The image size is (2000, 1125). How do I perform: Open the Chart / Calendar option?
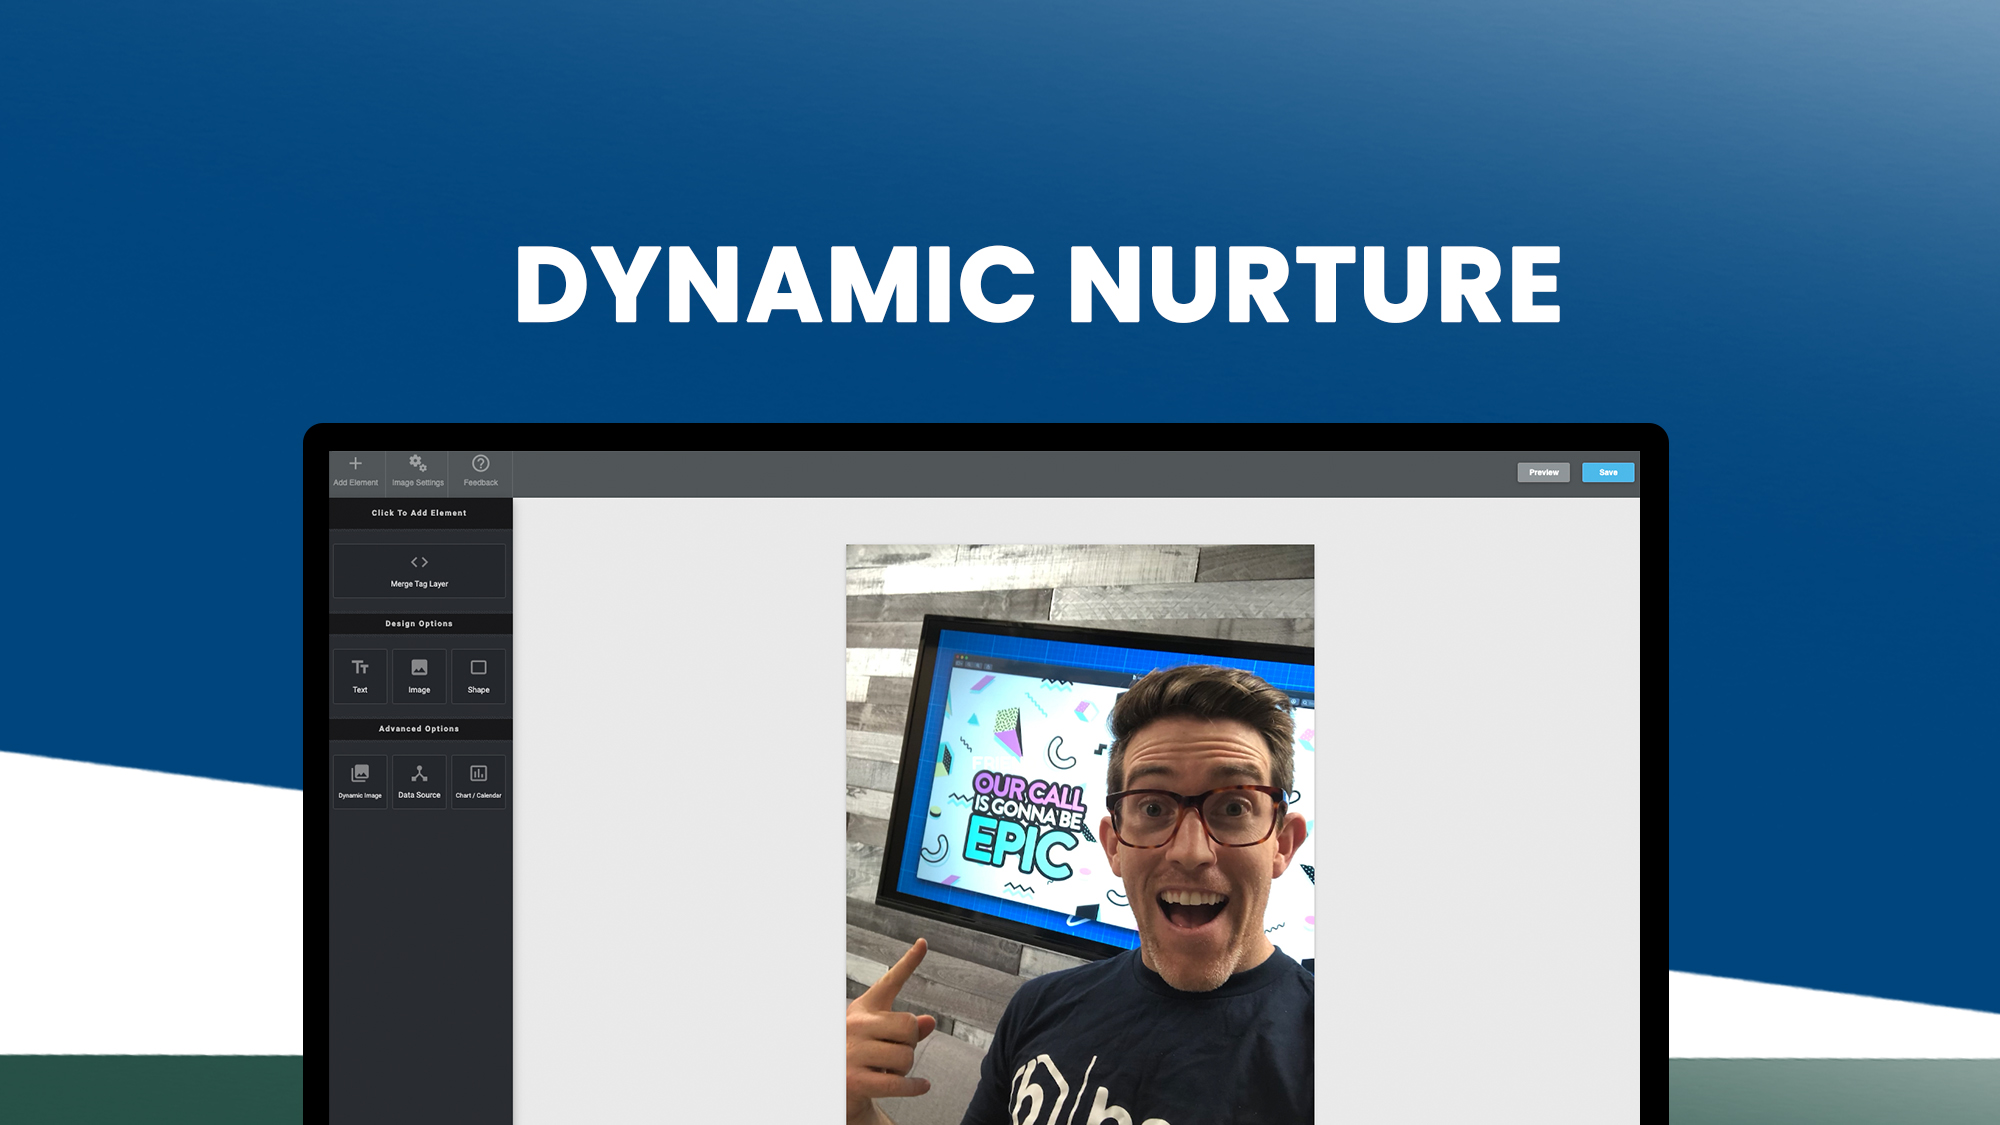click(479, 781)
